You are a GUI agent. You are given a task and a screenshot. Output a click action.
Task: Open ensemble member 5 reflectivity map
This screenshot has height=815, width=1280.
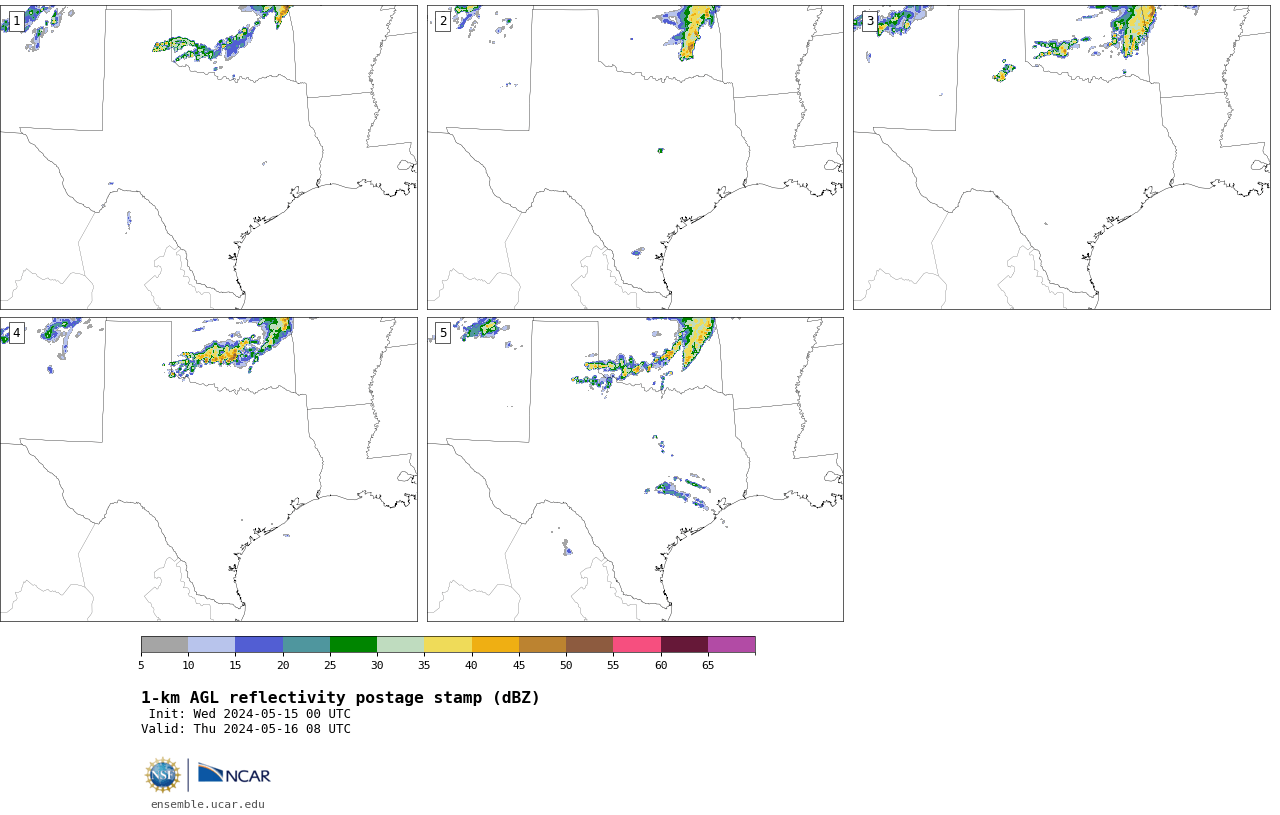635,469
